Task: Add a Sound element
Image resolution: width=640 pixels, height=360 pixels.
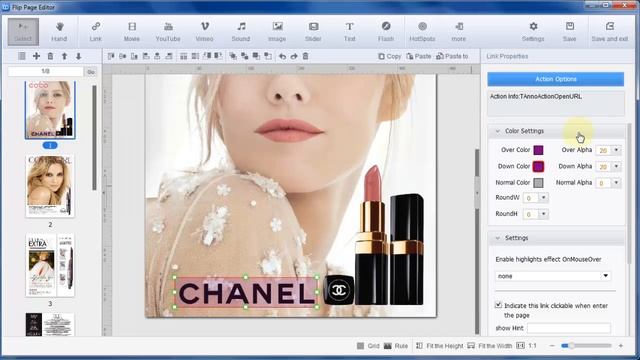Action: [x=241, y=32]
